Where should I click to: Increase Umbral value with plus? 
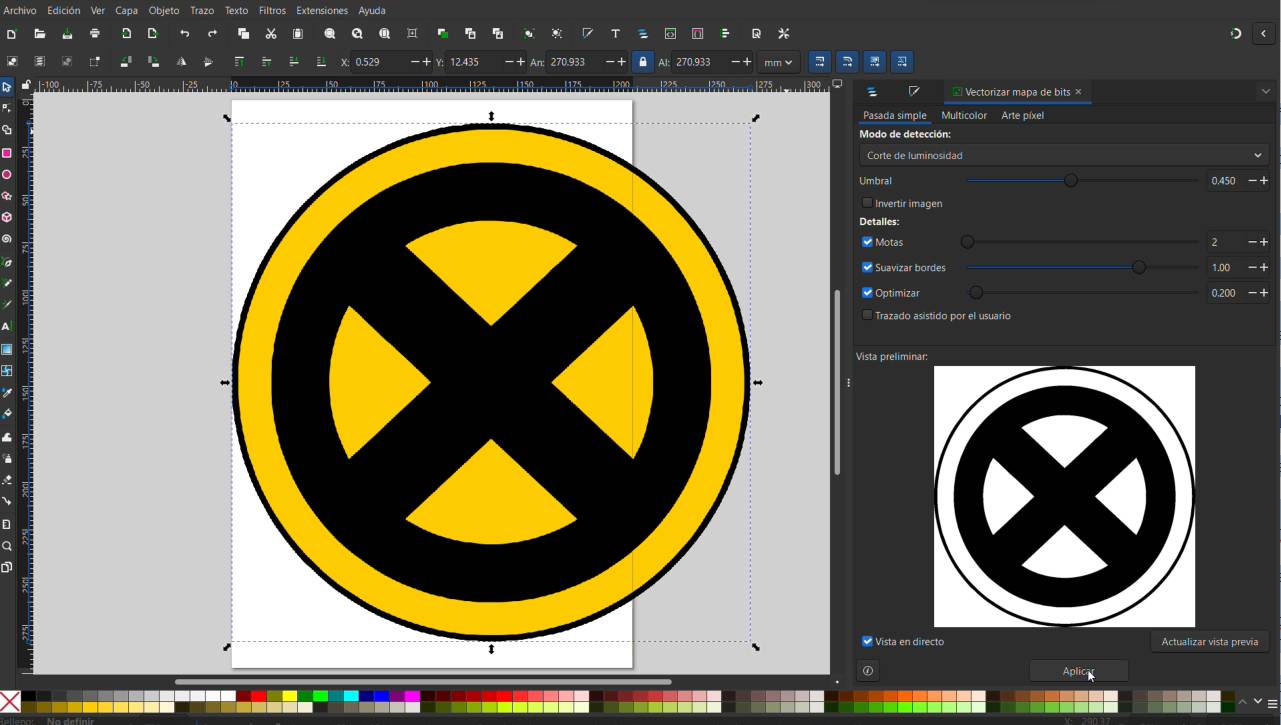tap(1264, 181)
